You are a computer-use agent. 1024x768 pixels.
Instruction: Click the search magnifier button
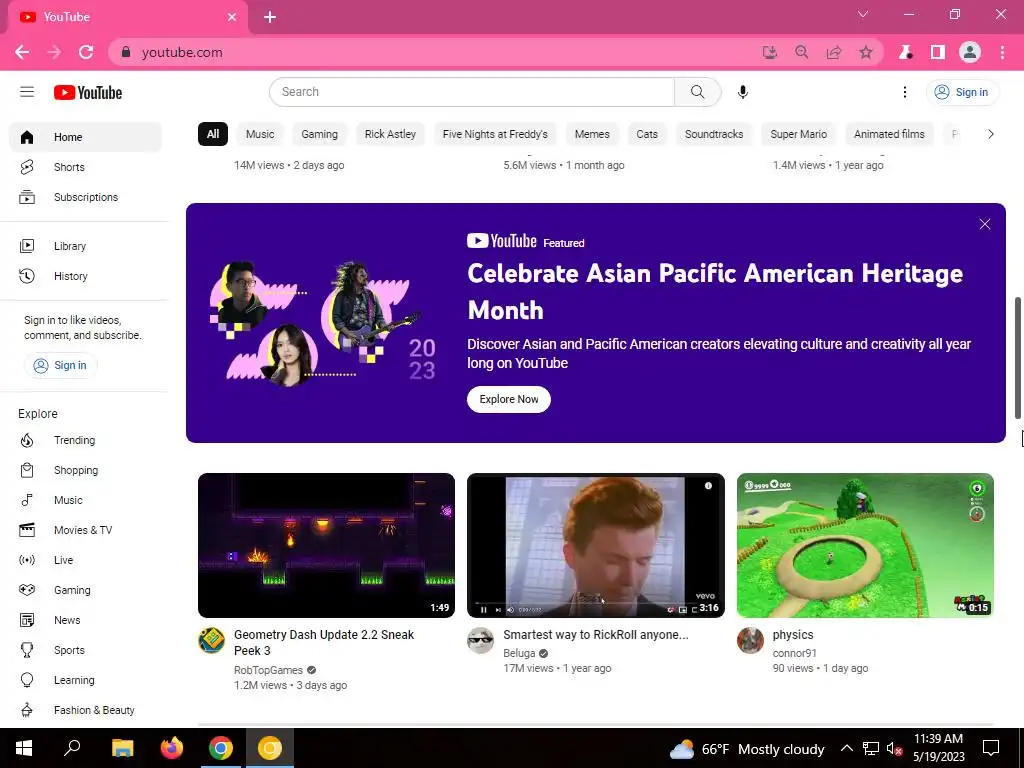[x=697, y=92]
